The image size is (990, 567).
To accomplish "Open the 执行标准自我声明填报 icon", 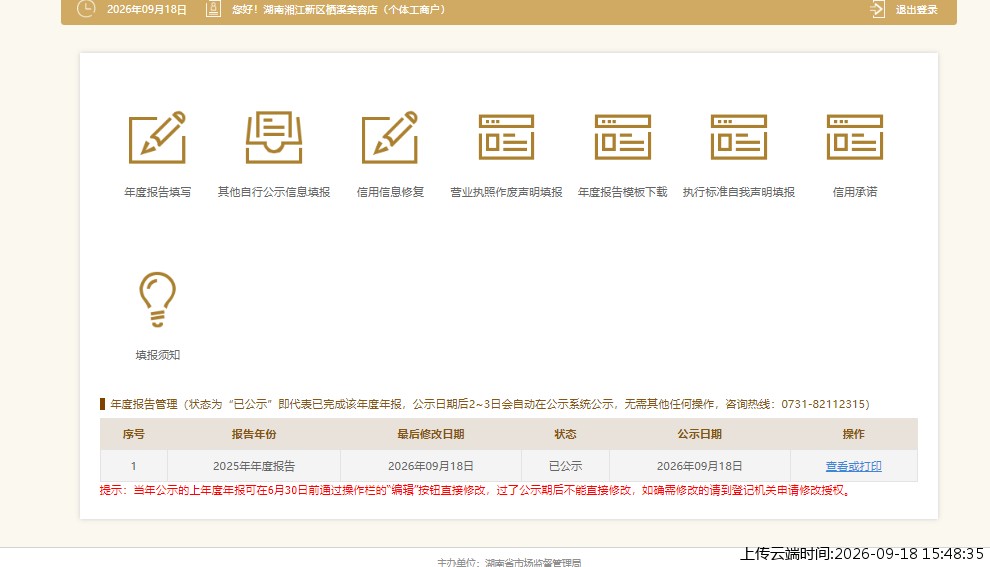I will (x=739, y=137).
